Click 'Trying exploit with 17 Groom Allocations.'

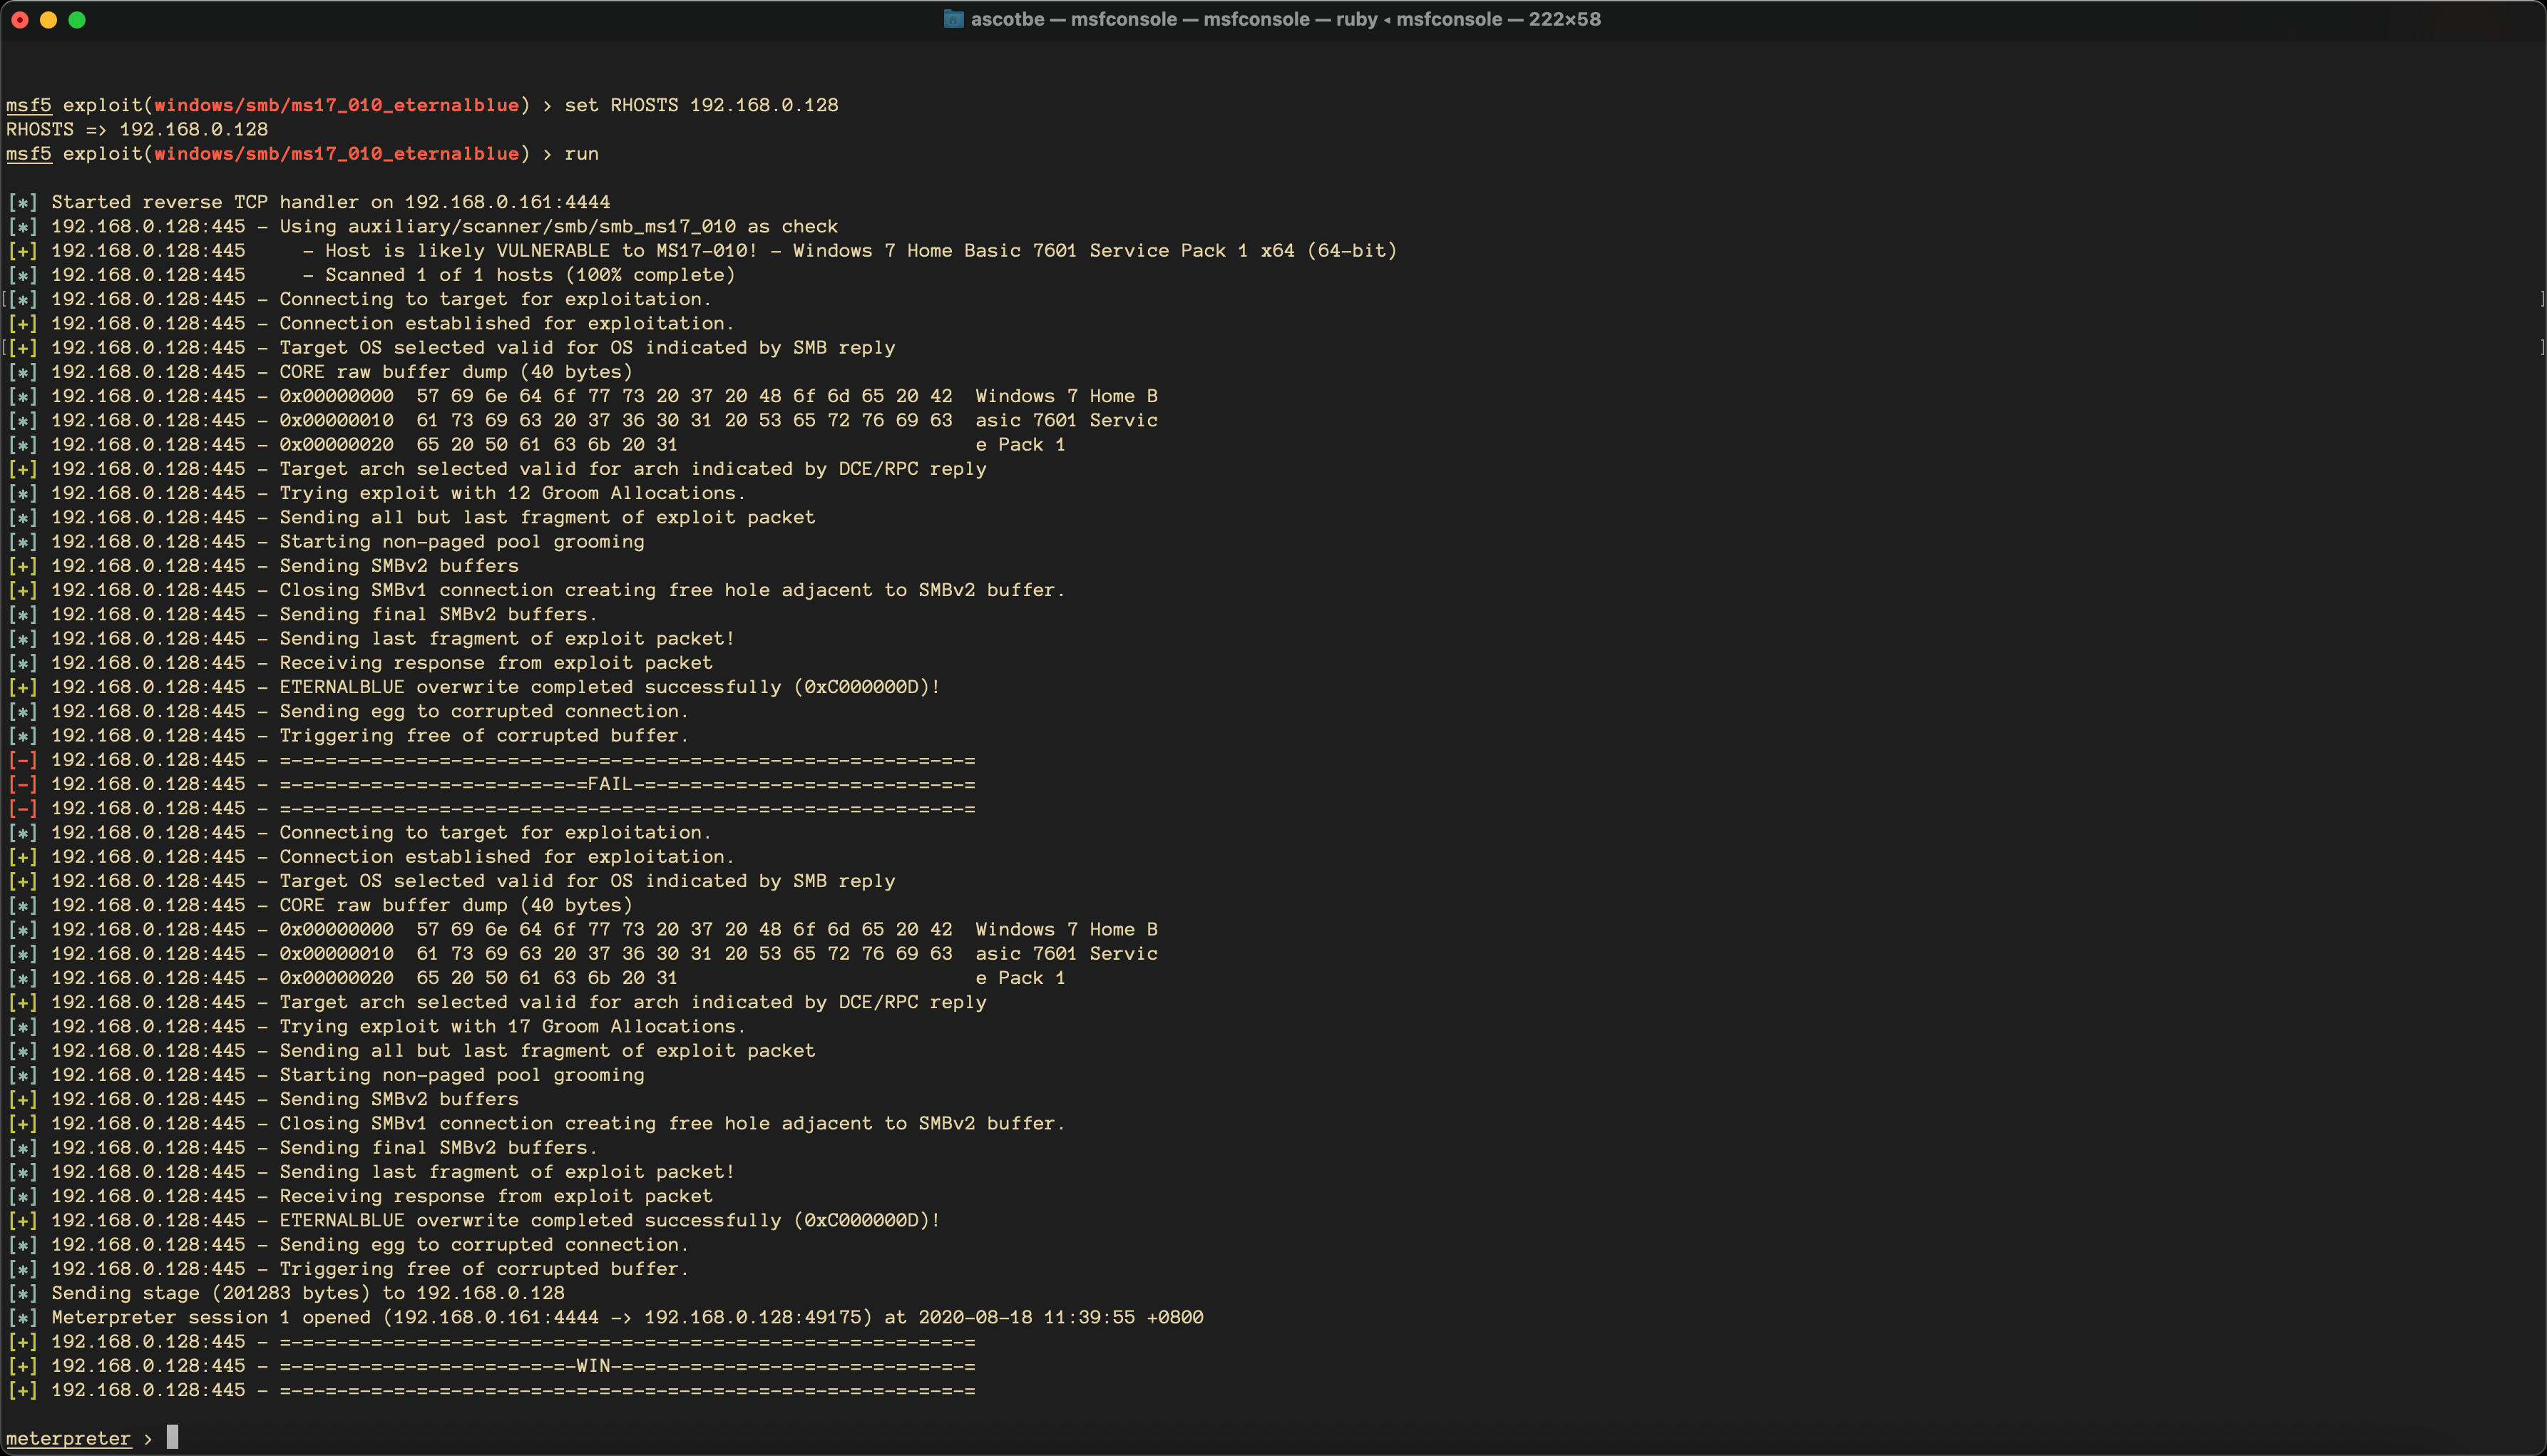point(512,1026)
